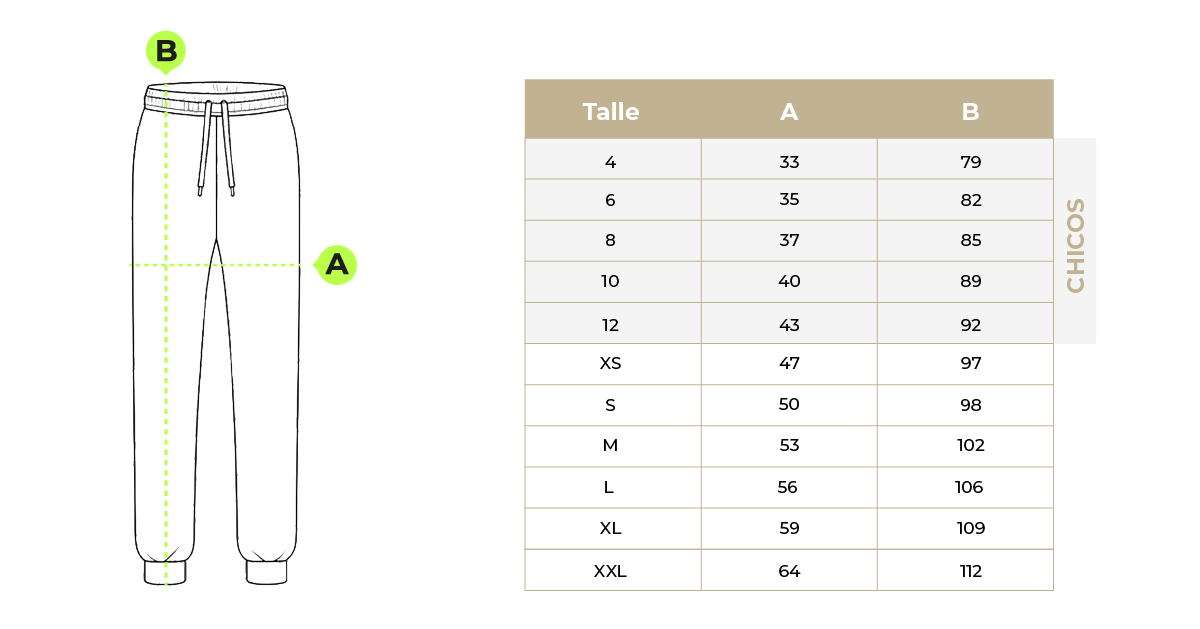Click the vertical CHICOS label

tap(1076, 245)
